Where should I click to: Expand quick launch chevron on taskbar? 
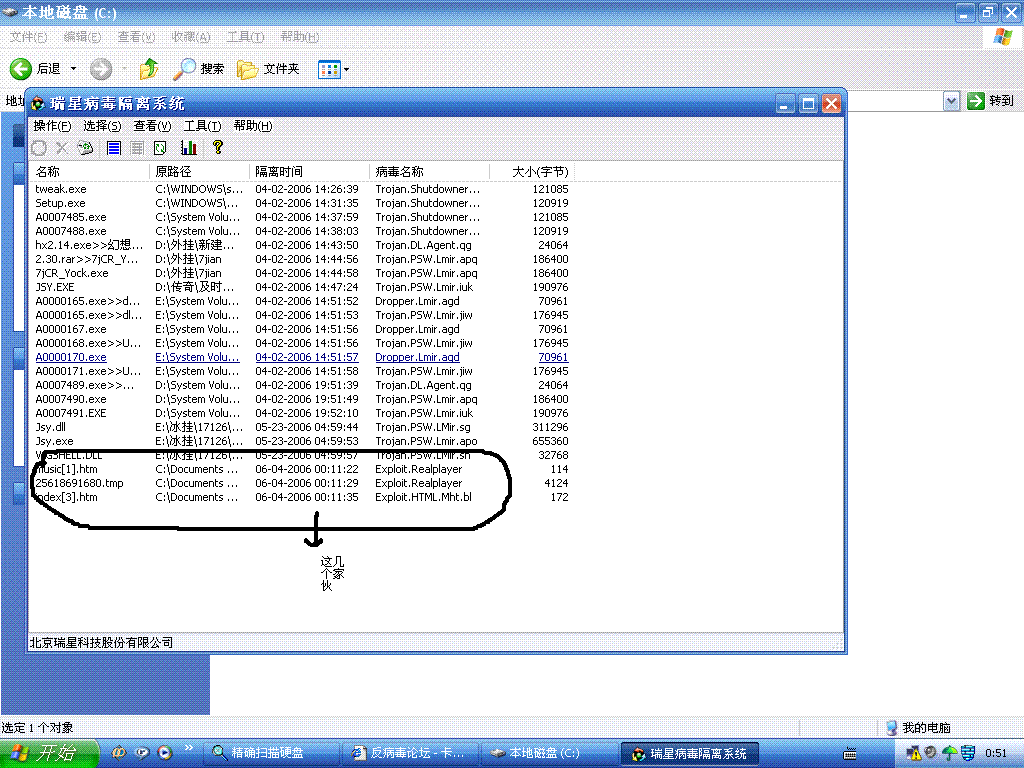[x=189, y=748]
